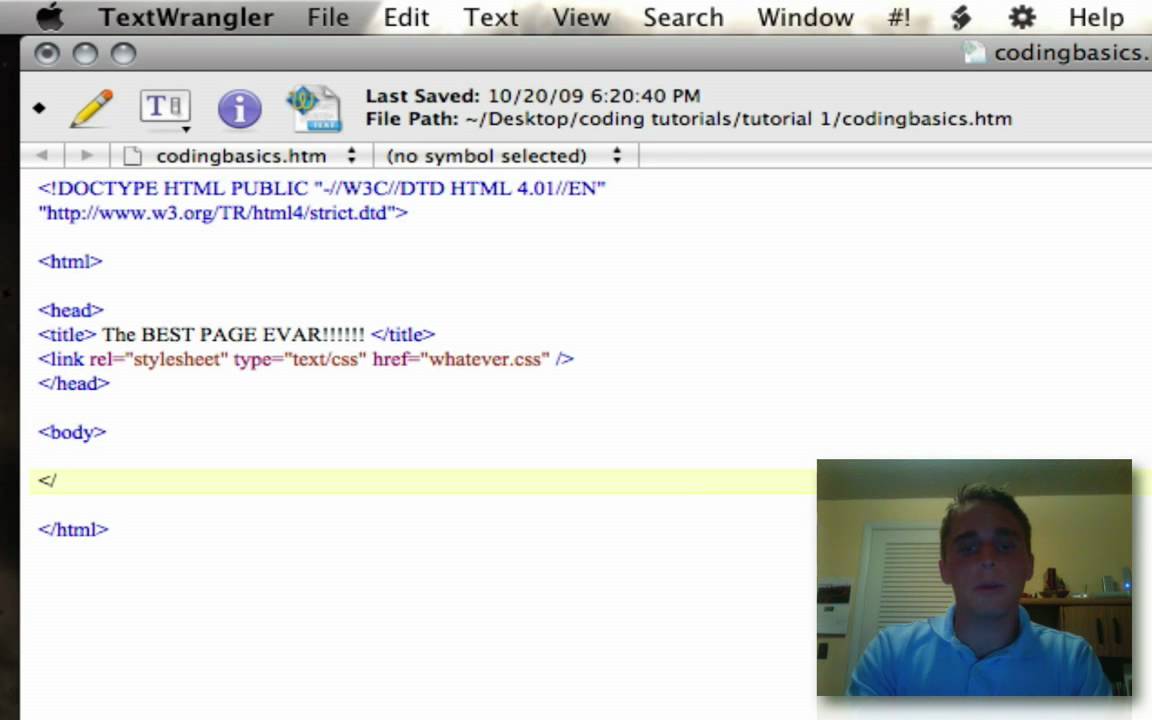Screen dimensions: 1152x720
Task: Open the gear-shaped menu in menu bar
Action: click(x=1022, y=17)
